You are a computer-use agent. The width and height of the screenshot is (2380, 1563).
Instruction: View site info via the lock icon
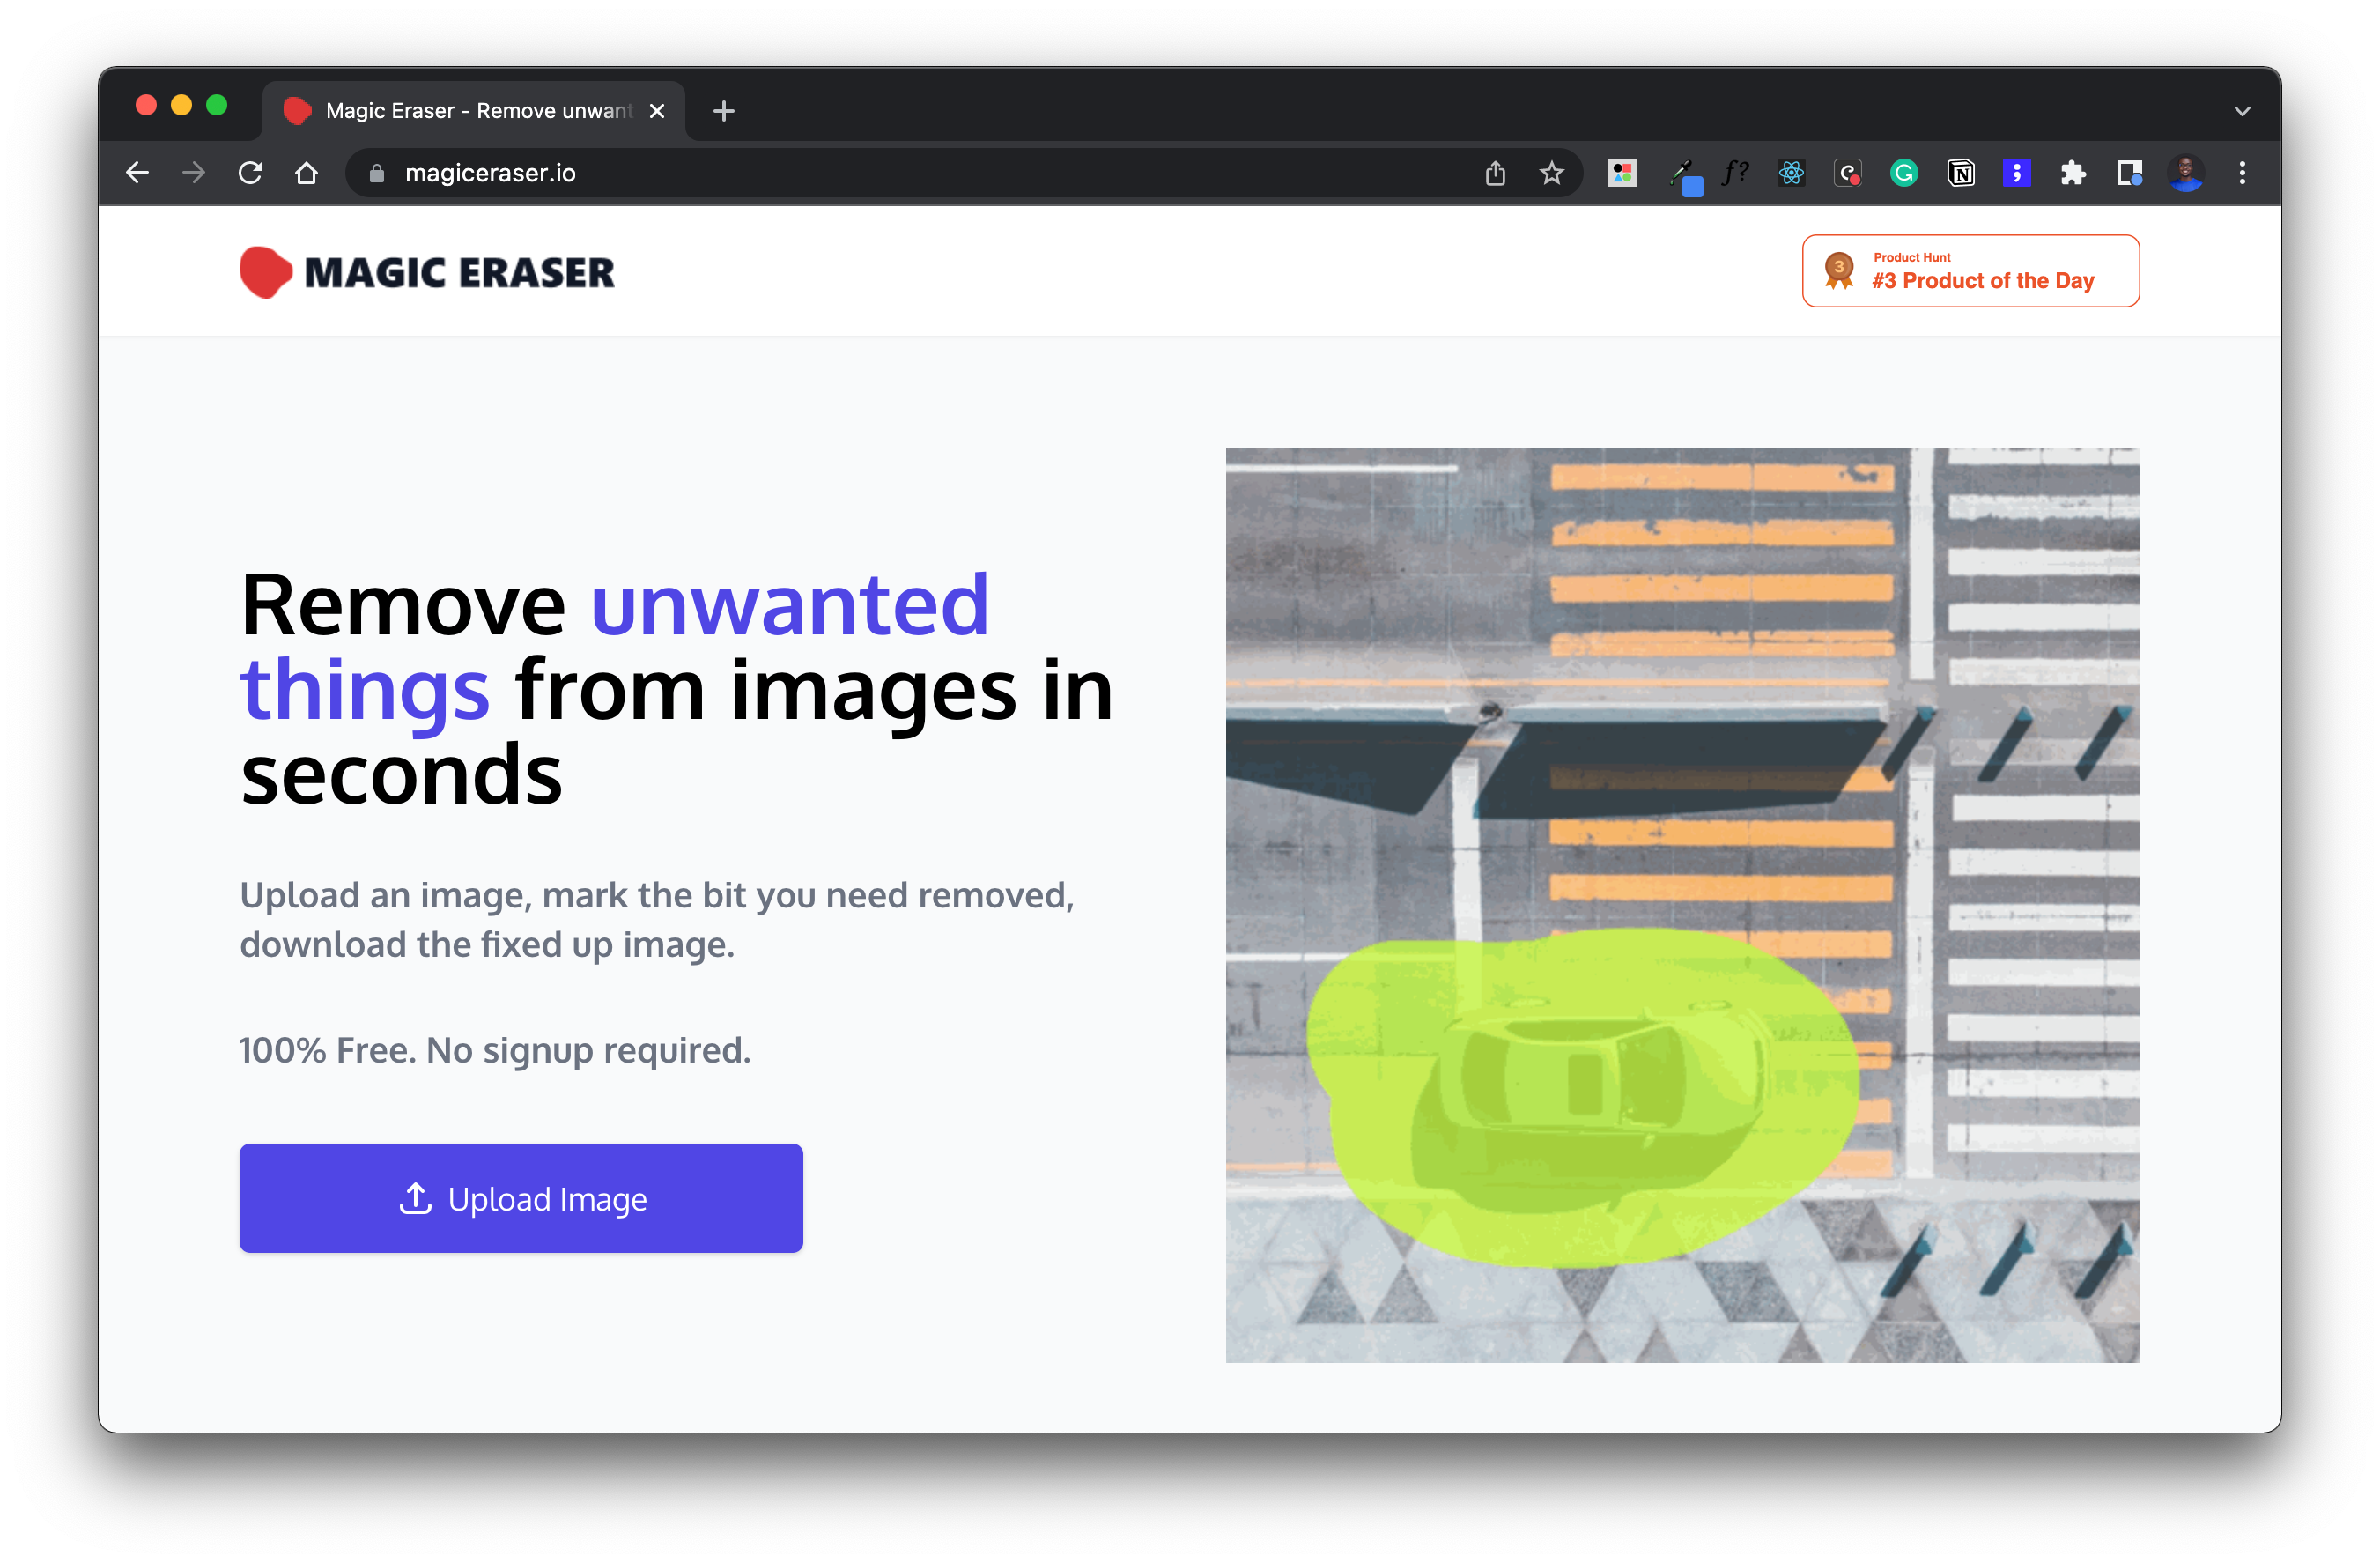point(376,173)
